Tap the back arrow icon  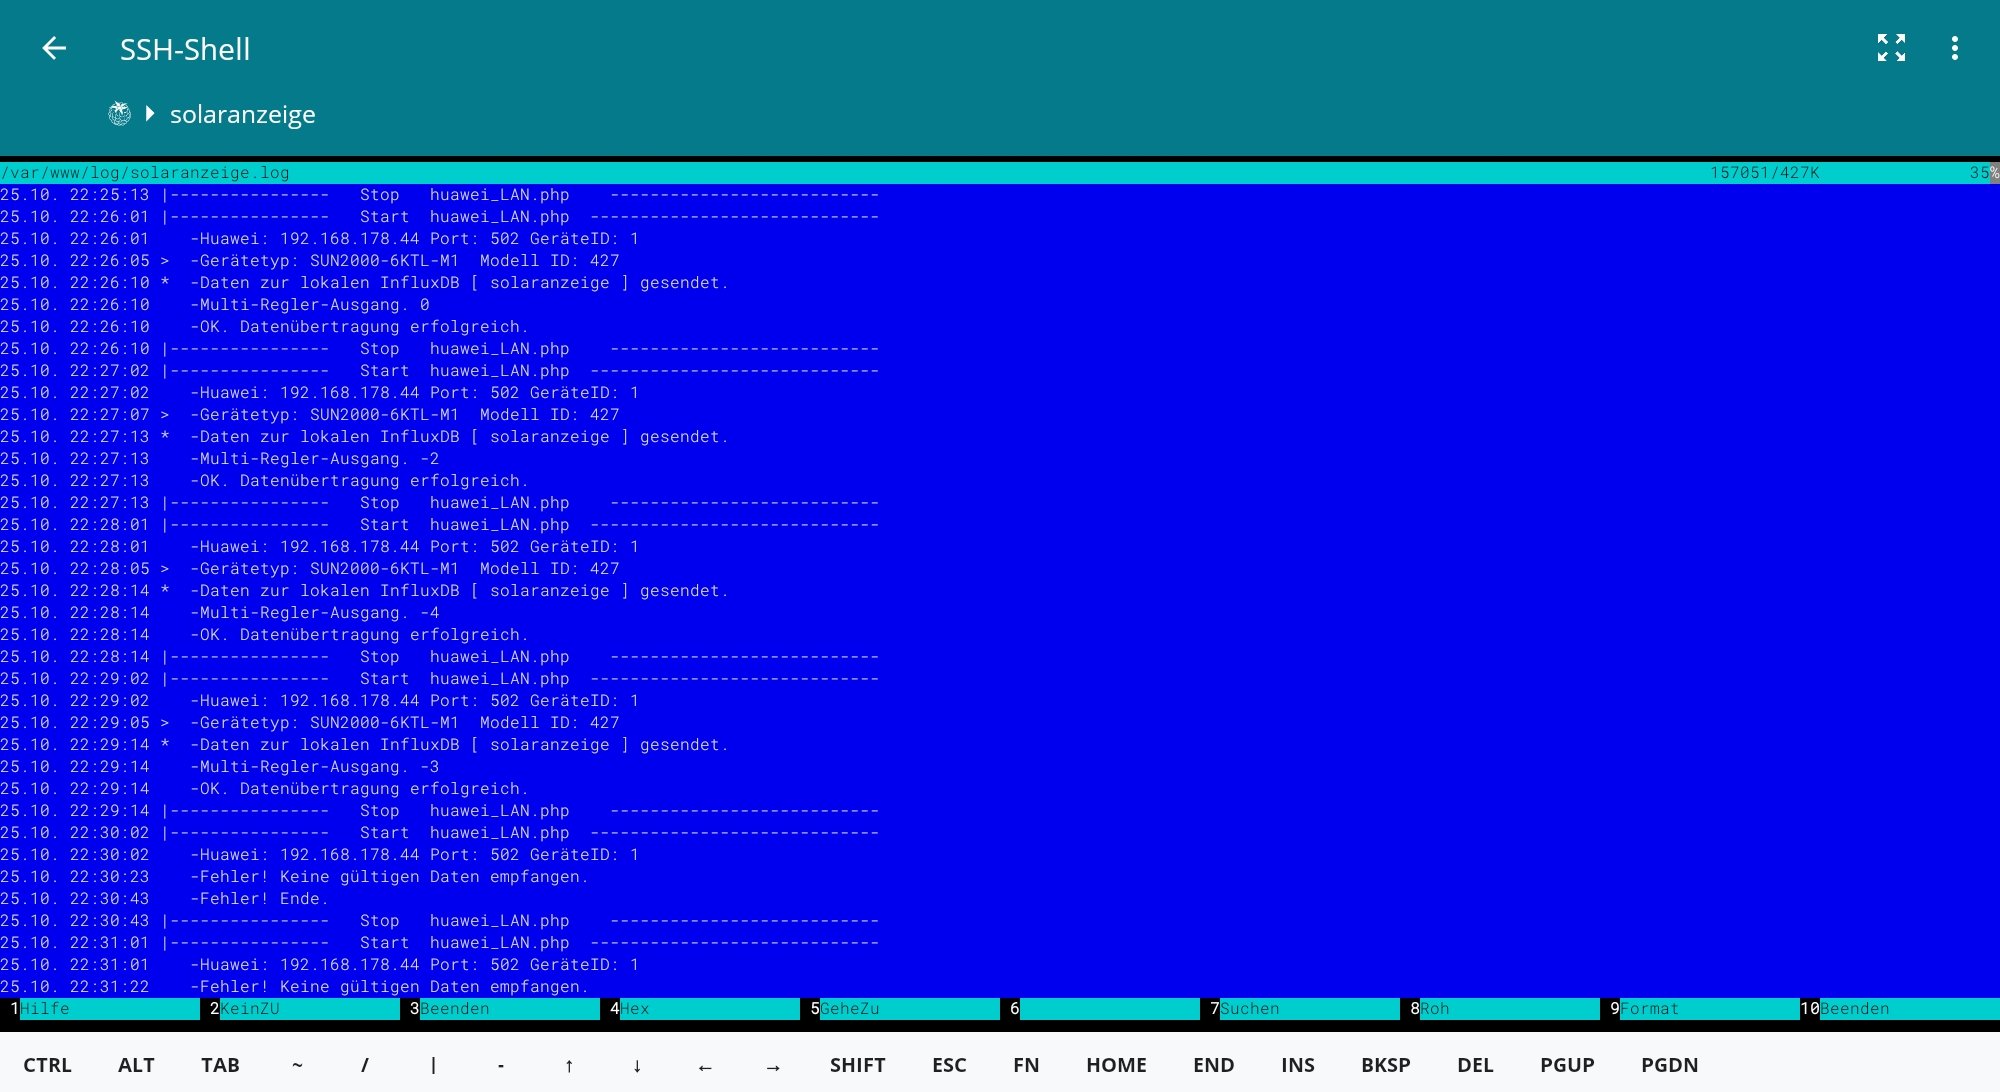(54, 48)
